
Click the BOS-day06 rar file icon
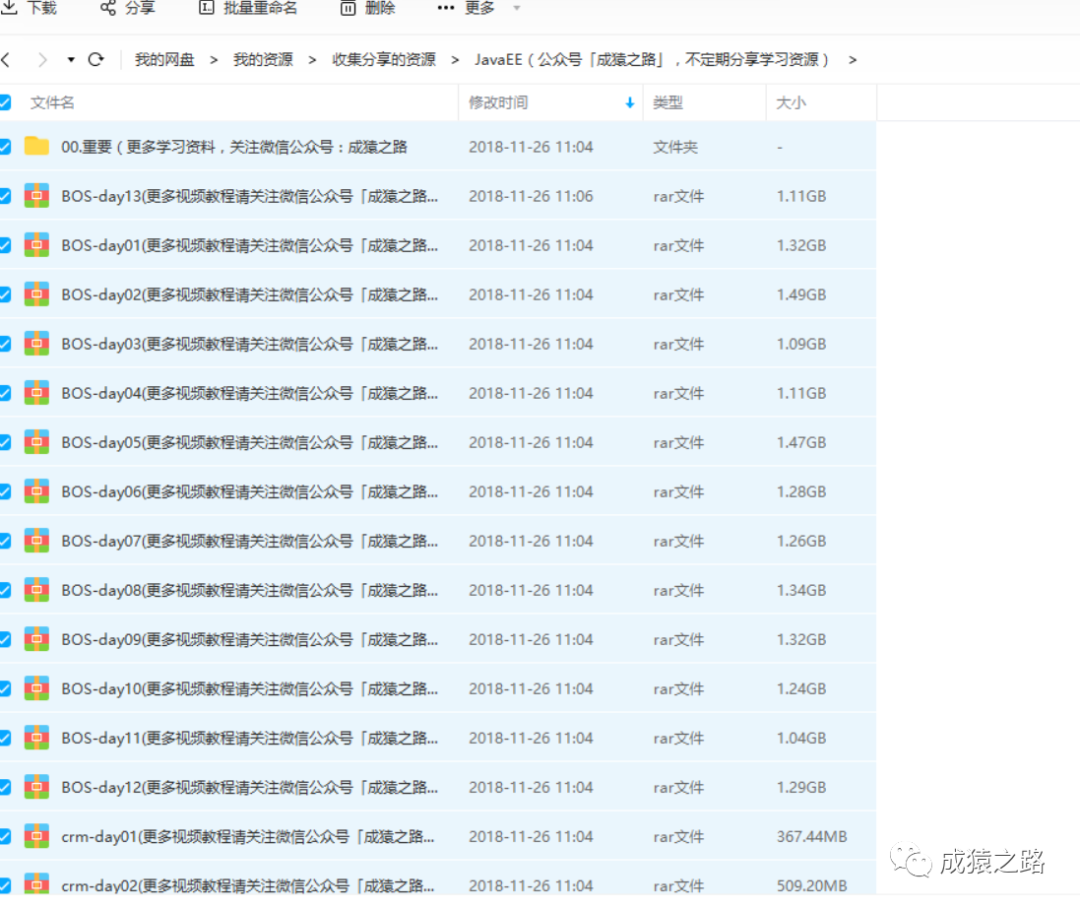pyautogui.click(x=37, y=491)
